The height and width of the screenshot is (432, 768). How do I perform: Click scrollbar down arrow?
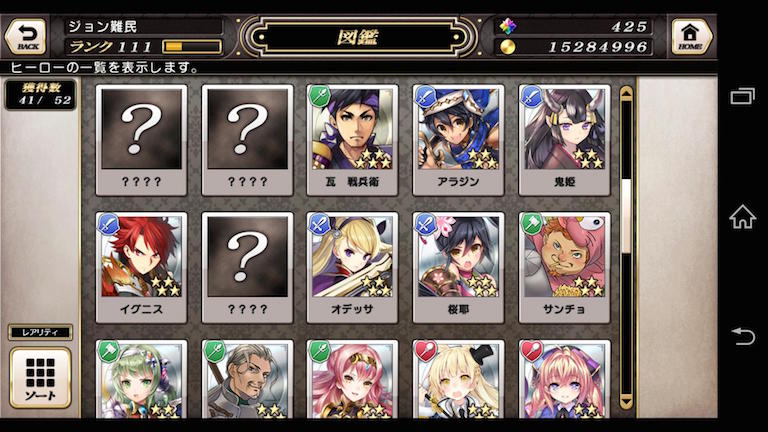pos(626,402)
